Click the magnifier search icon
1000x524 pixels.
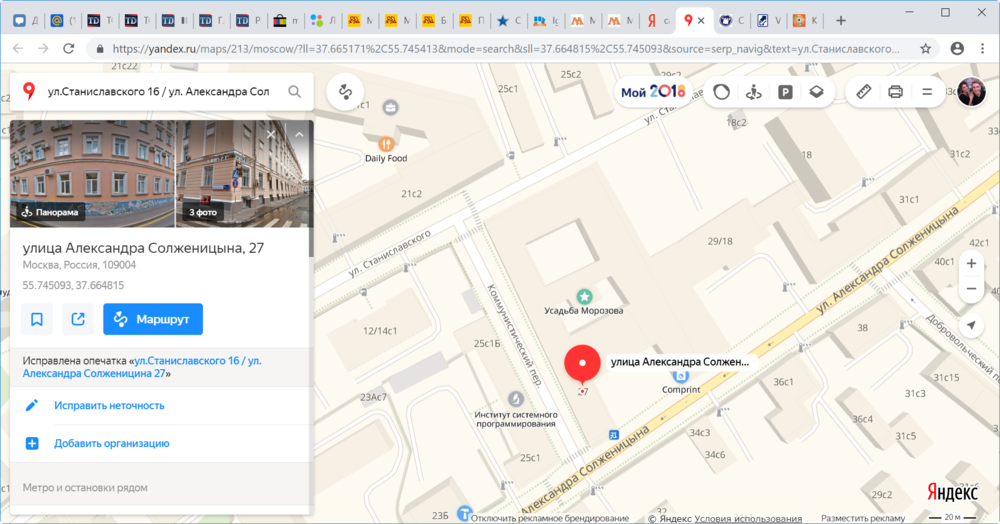click(x=295, y=92)
